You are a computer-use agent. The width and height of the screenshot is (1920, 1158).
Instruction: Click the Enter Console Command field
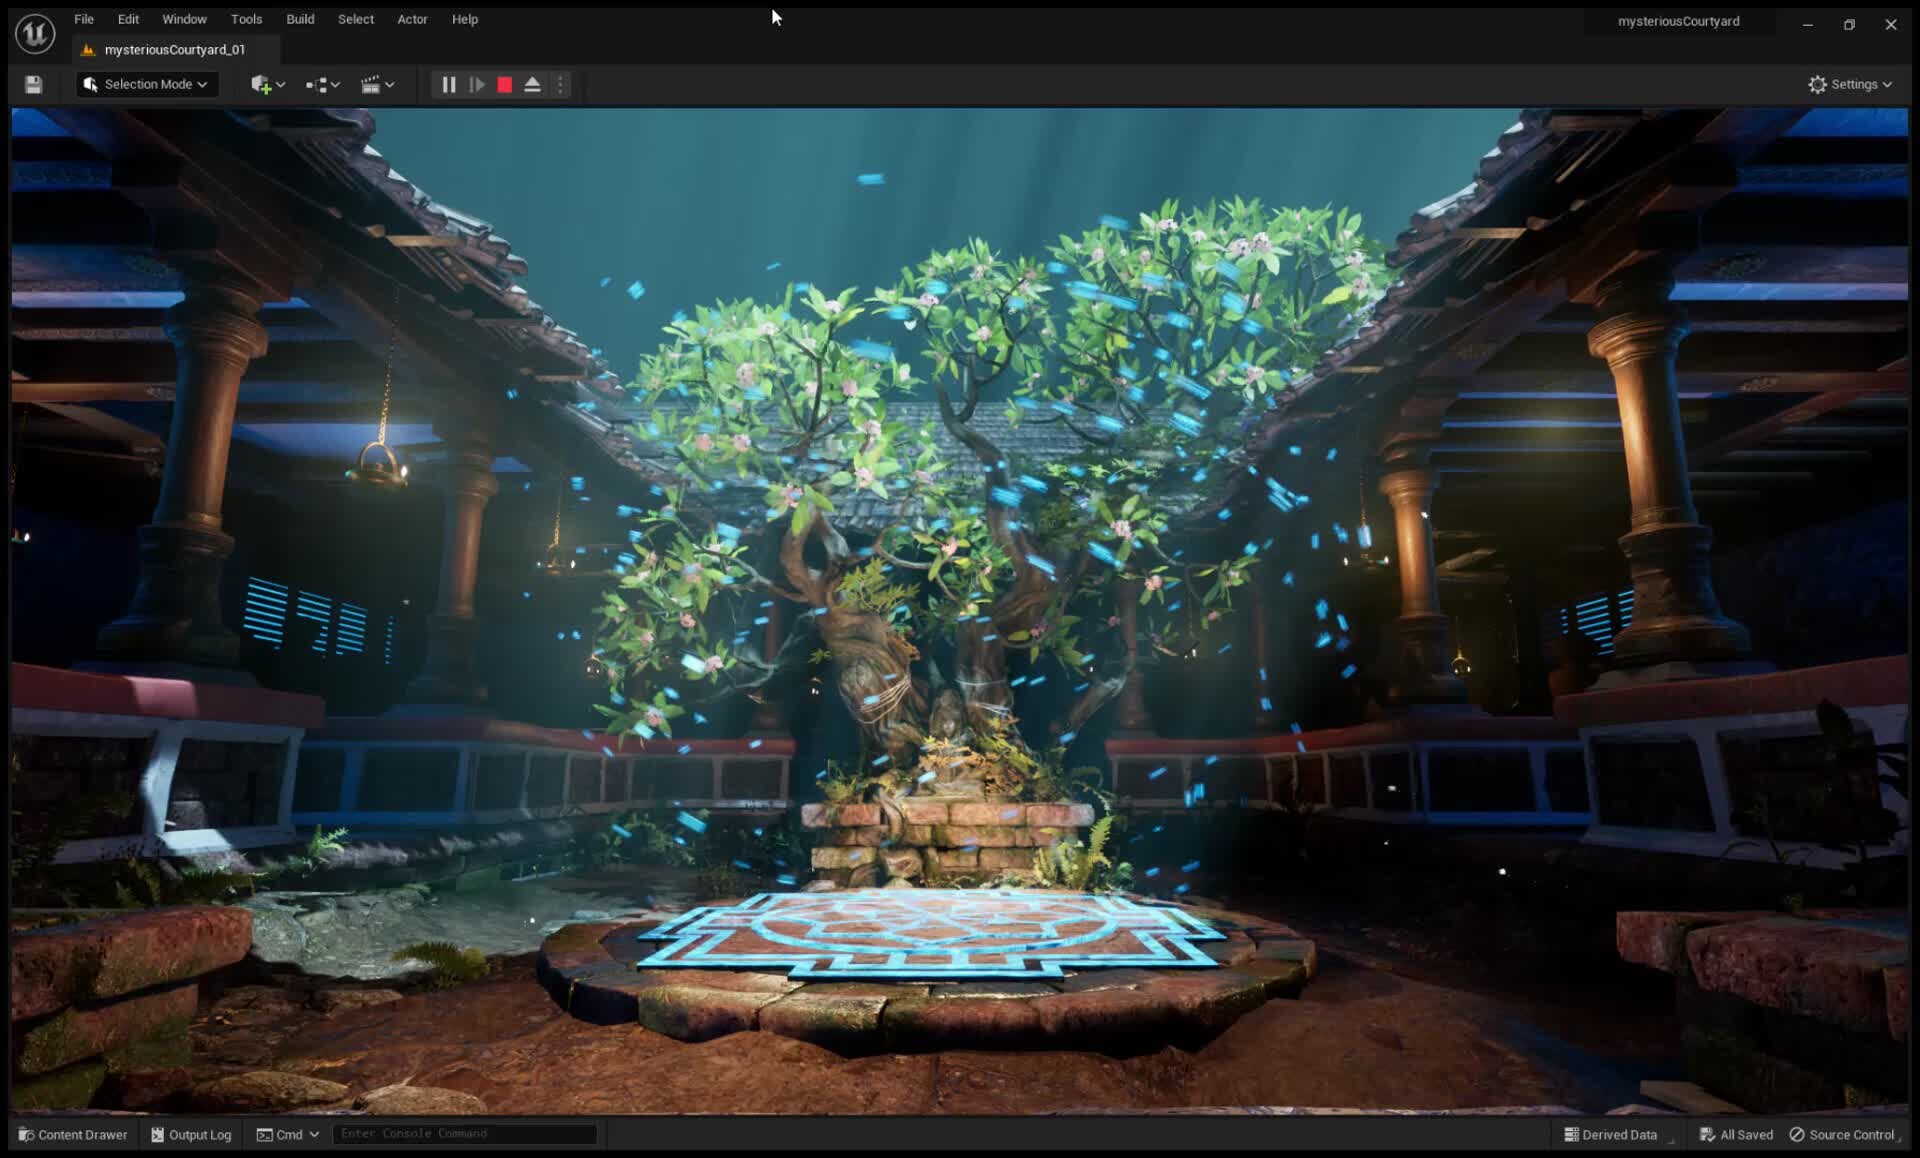coord(463,1133)
